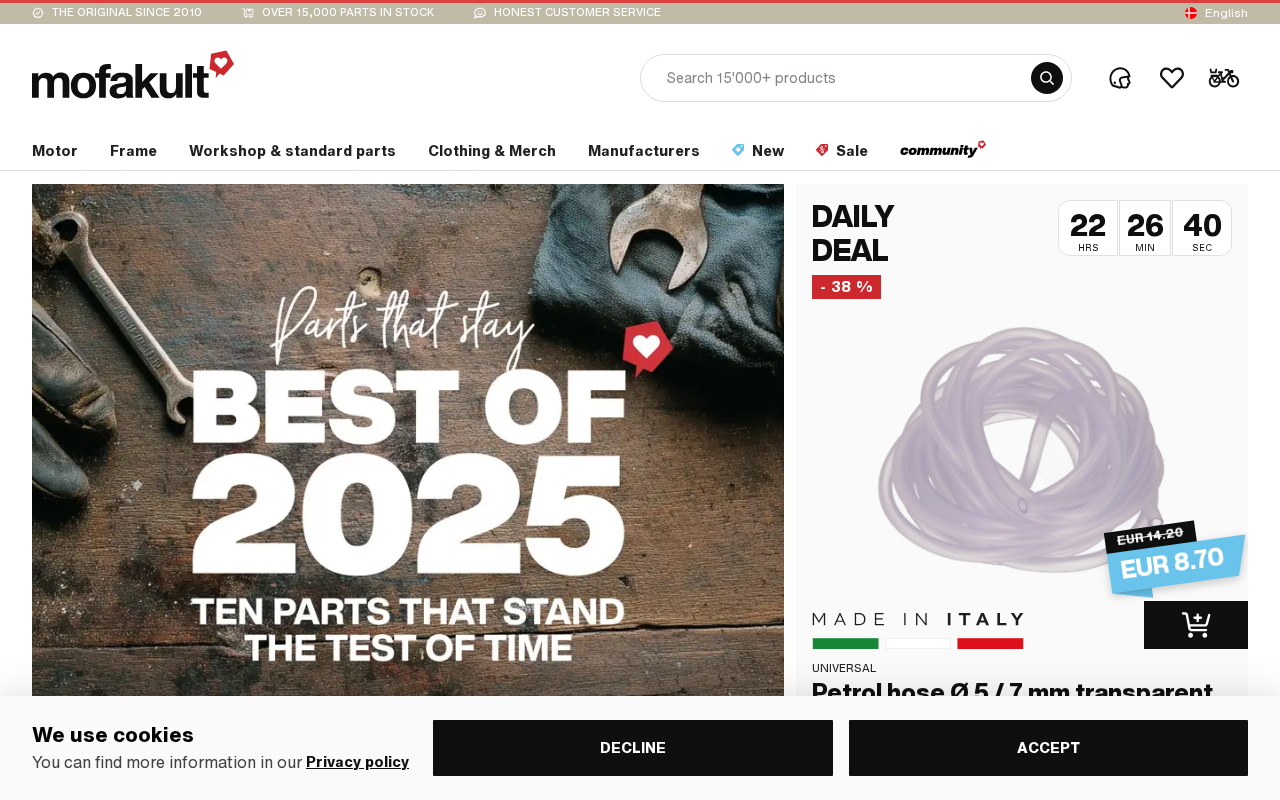This screenshot has width=1280, height=800.
Task: Click the Danish flag language icon
Action: pos(1191,13)
